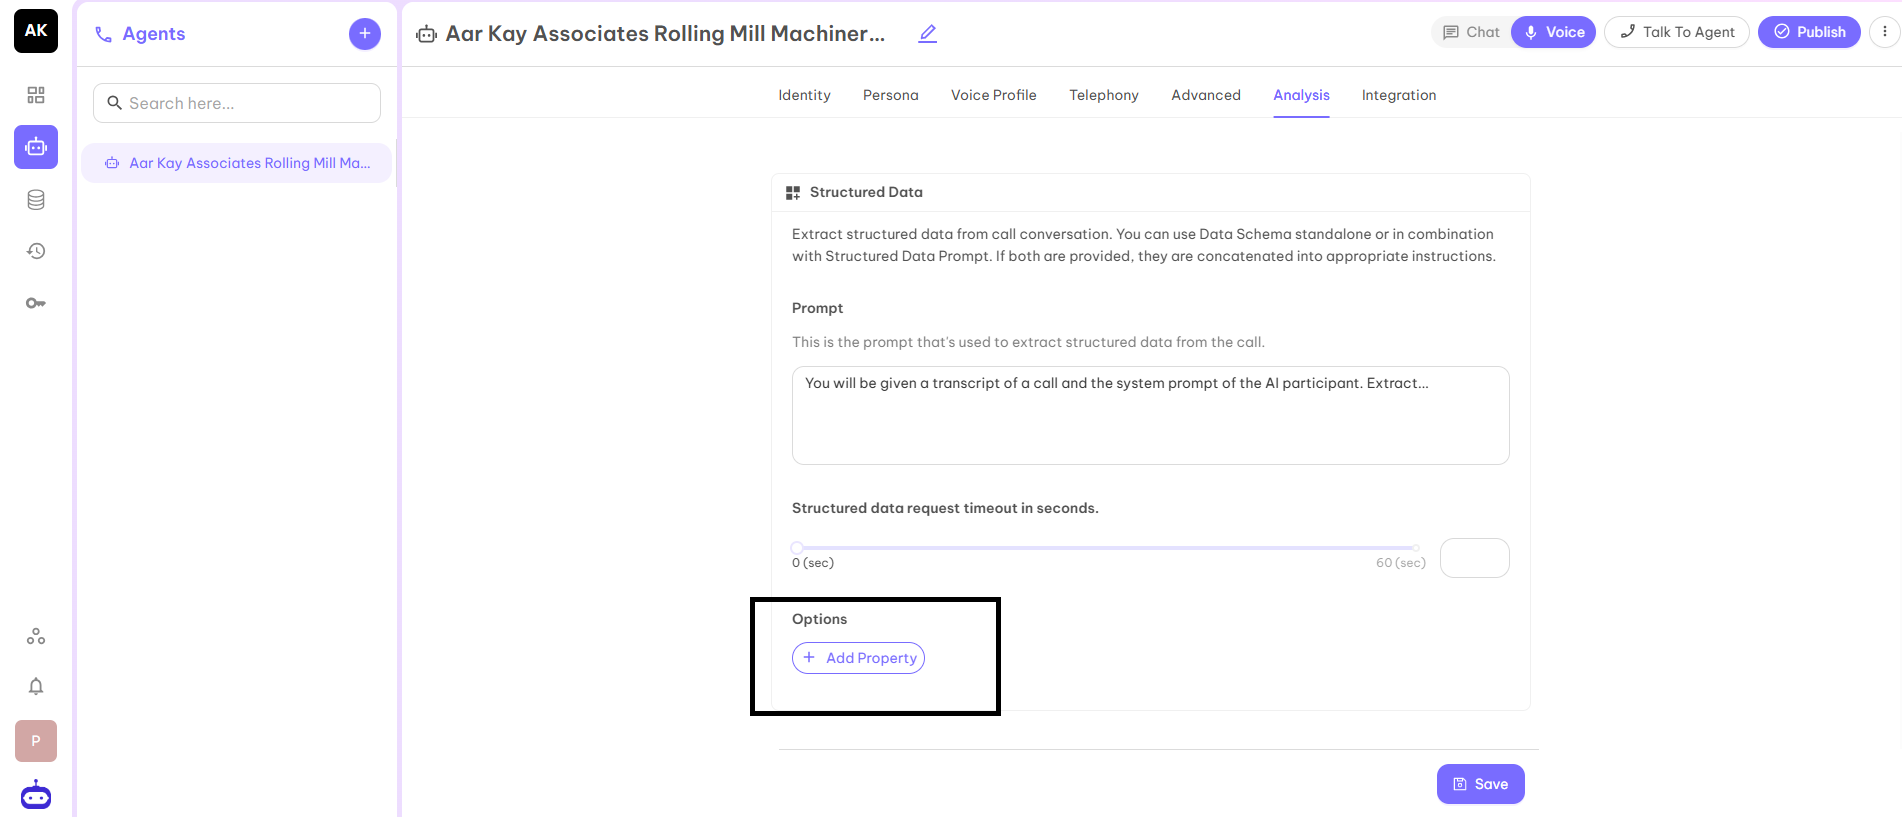Screen dimensions: 1902x817
Task: Click the P user avatar
Action: 36,741
